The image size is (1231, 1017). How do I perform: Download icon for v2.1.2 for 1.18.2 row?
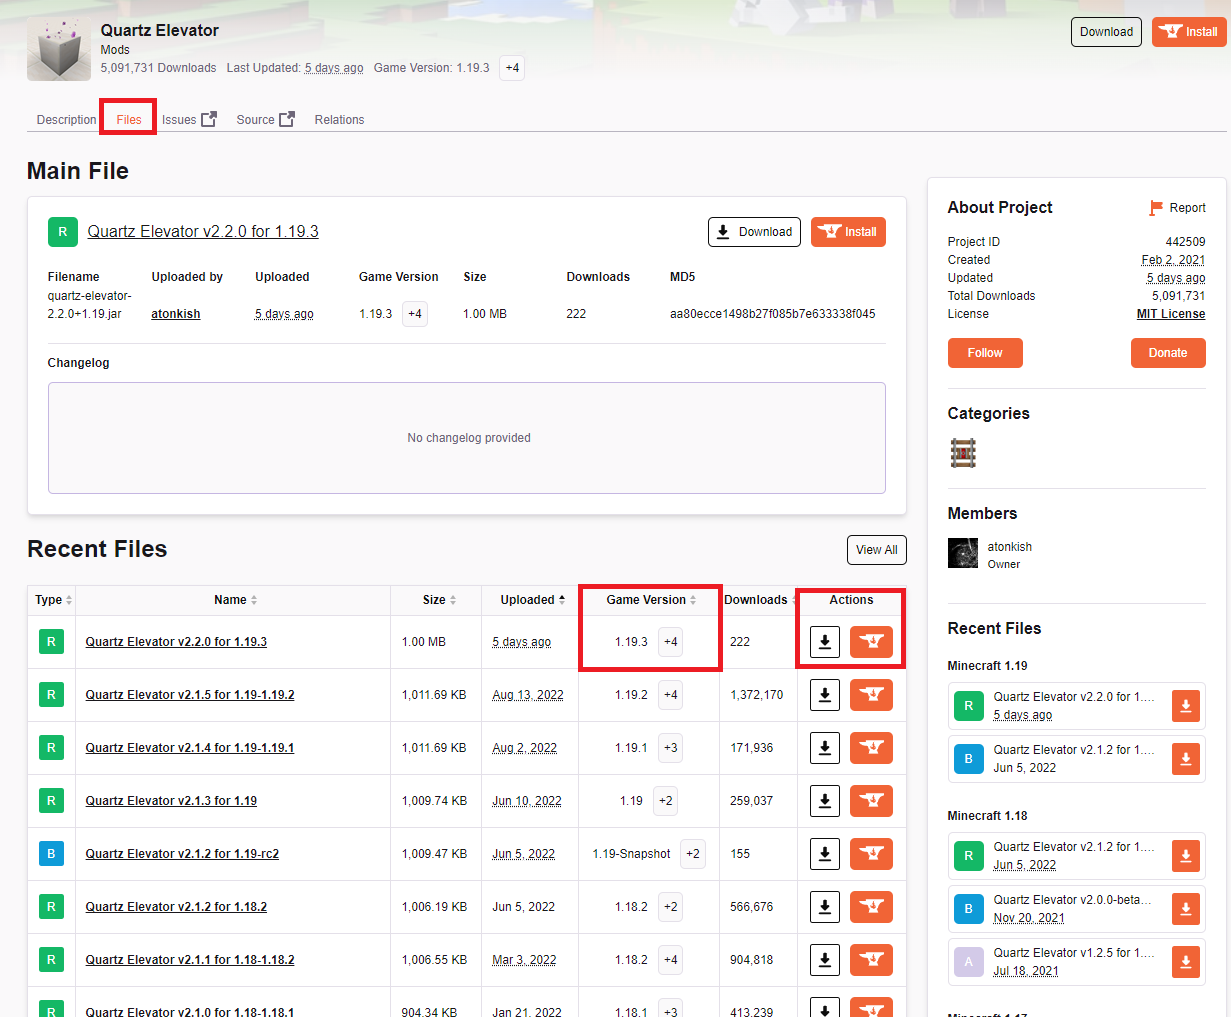coord(825,907)
